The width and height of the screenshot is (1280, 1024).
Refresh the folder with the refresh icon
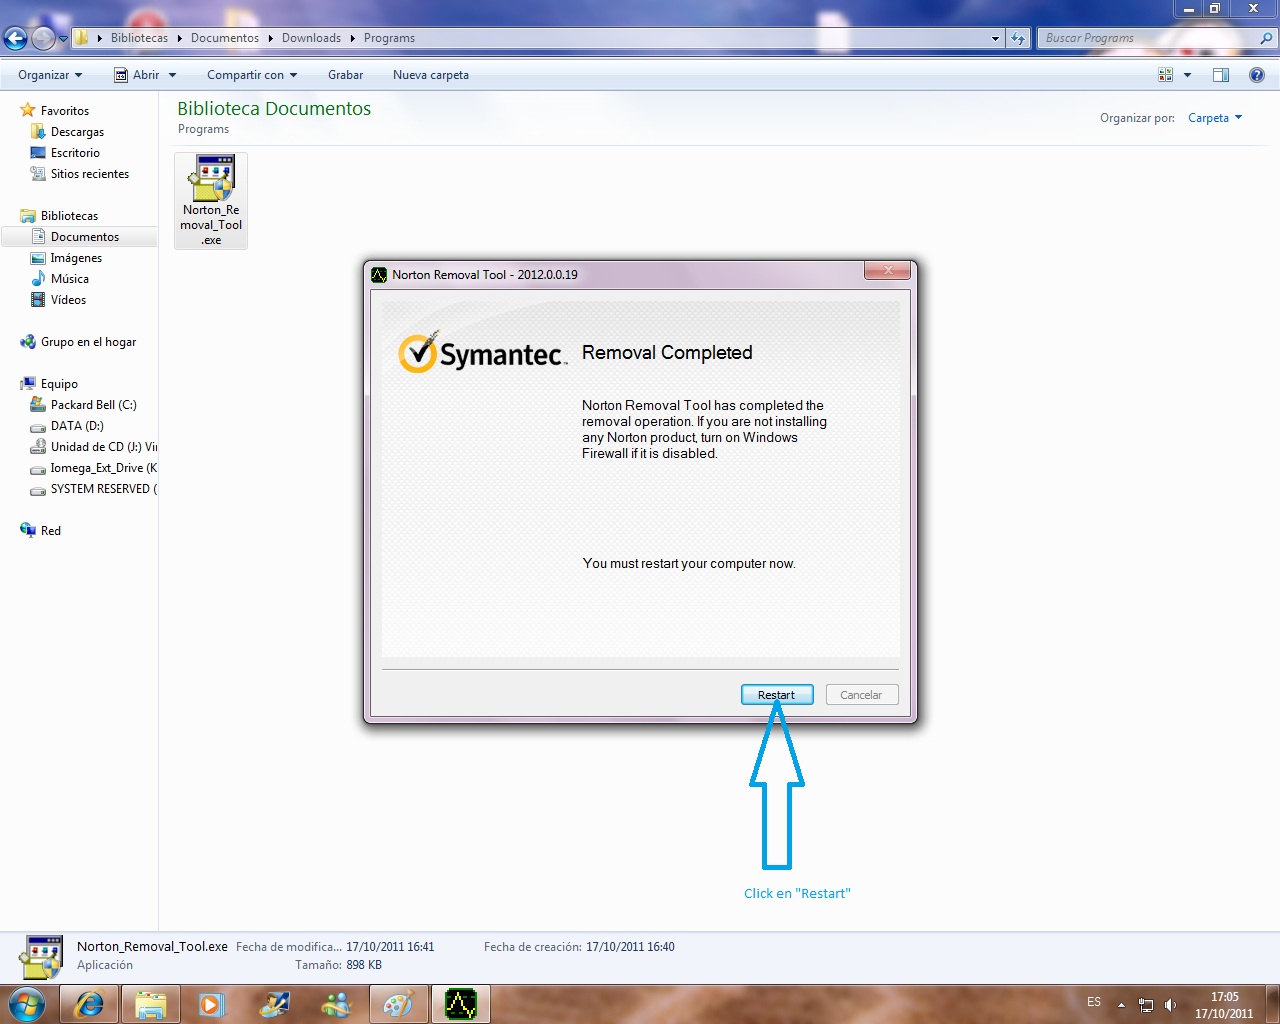(x=1018, y=38)
